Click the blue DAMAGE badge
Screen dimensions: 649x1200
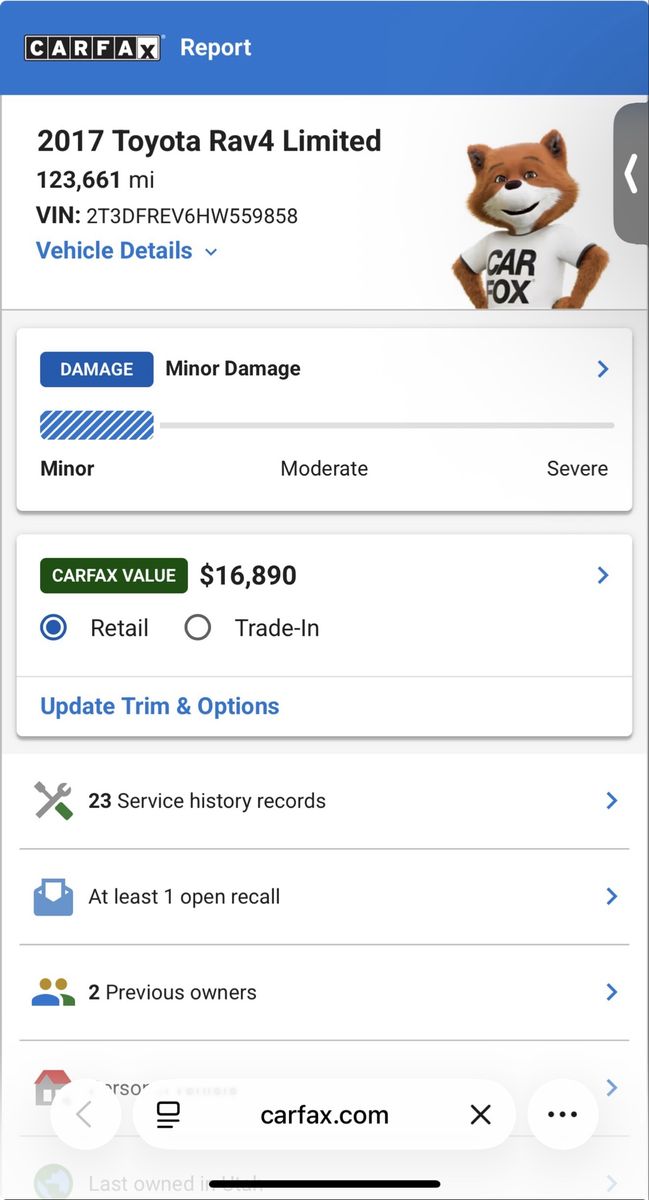[96, 369]
